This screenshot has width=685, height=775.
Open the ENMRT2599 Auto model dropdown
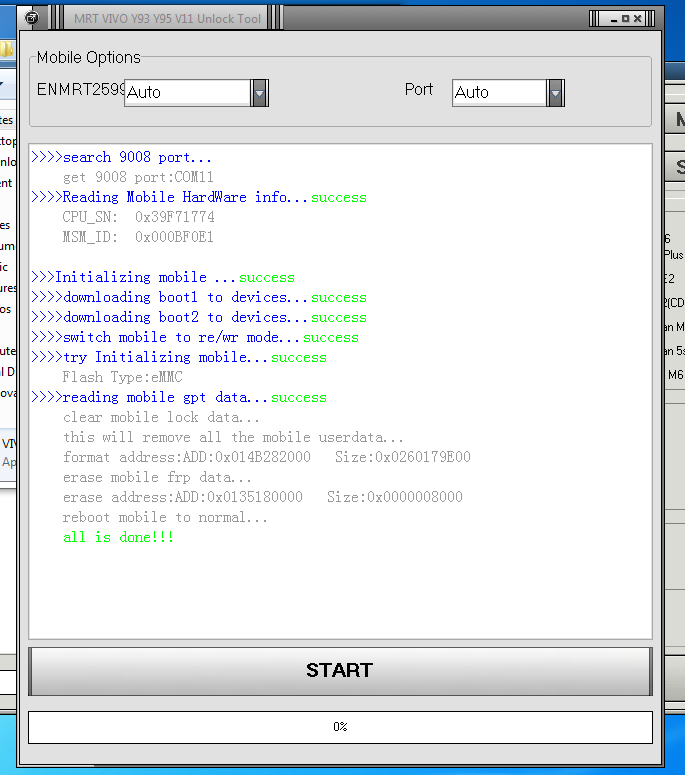tap(259, 93)
